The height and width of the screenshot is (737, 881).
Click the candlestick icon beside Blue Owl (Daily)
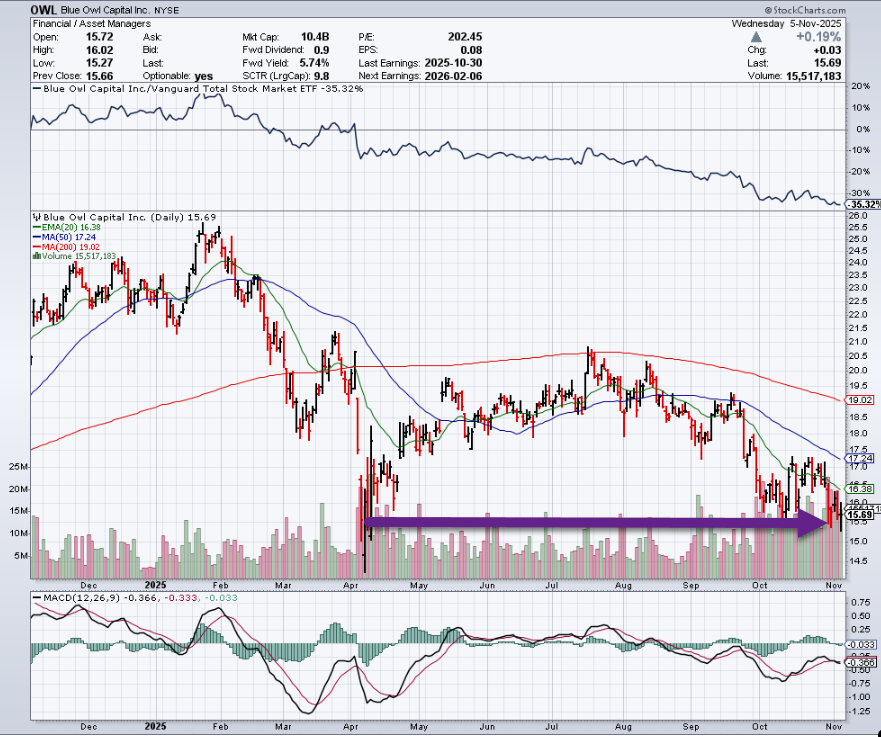pos(35,216)
